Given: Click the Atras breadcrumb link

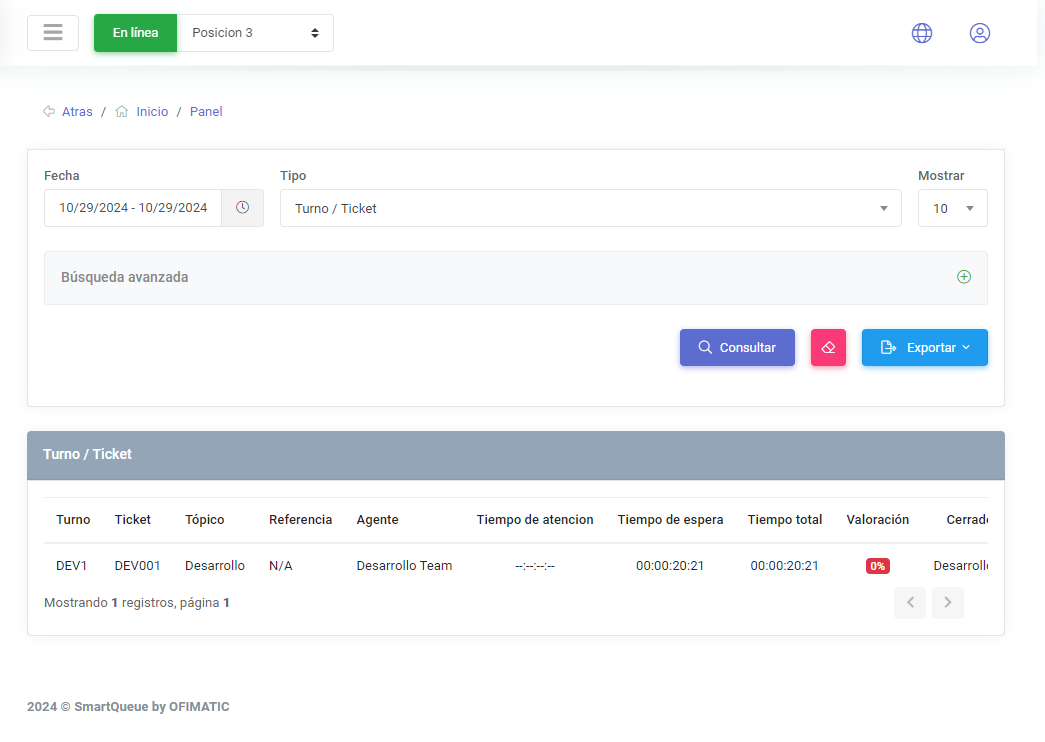Looking at the screenshot, I should pyautogui.click(x=77, y=112).
